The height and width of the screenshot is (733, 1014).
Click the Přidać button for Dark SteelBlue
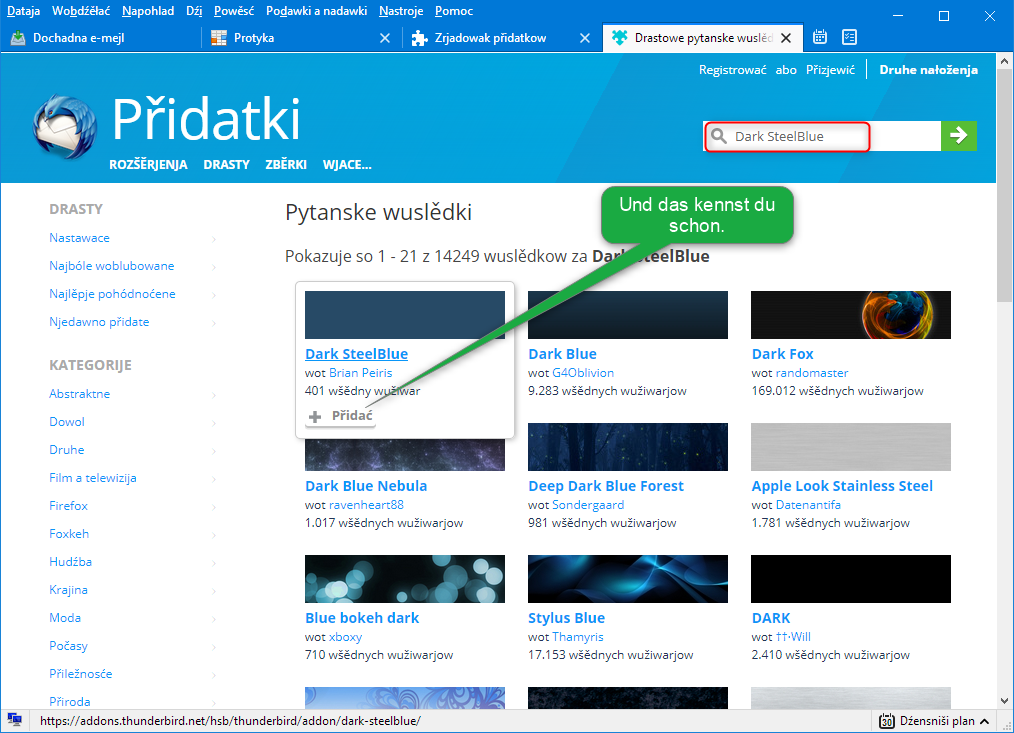tap(341, 416)
